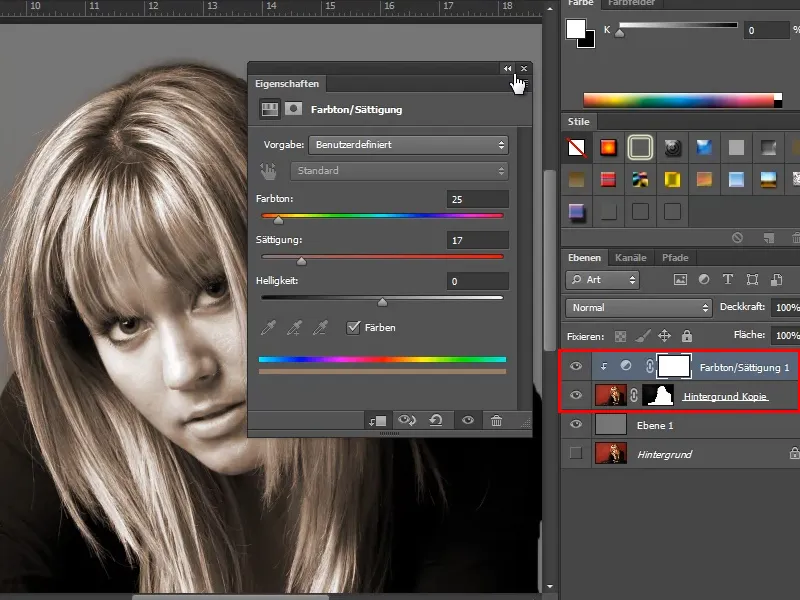
Task: Select the Stile tab
Action: pyautogui.click(x=579, y=121)
